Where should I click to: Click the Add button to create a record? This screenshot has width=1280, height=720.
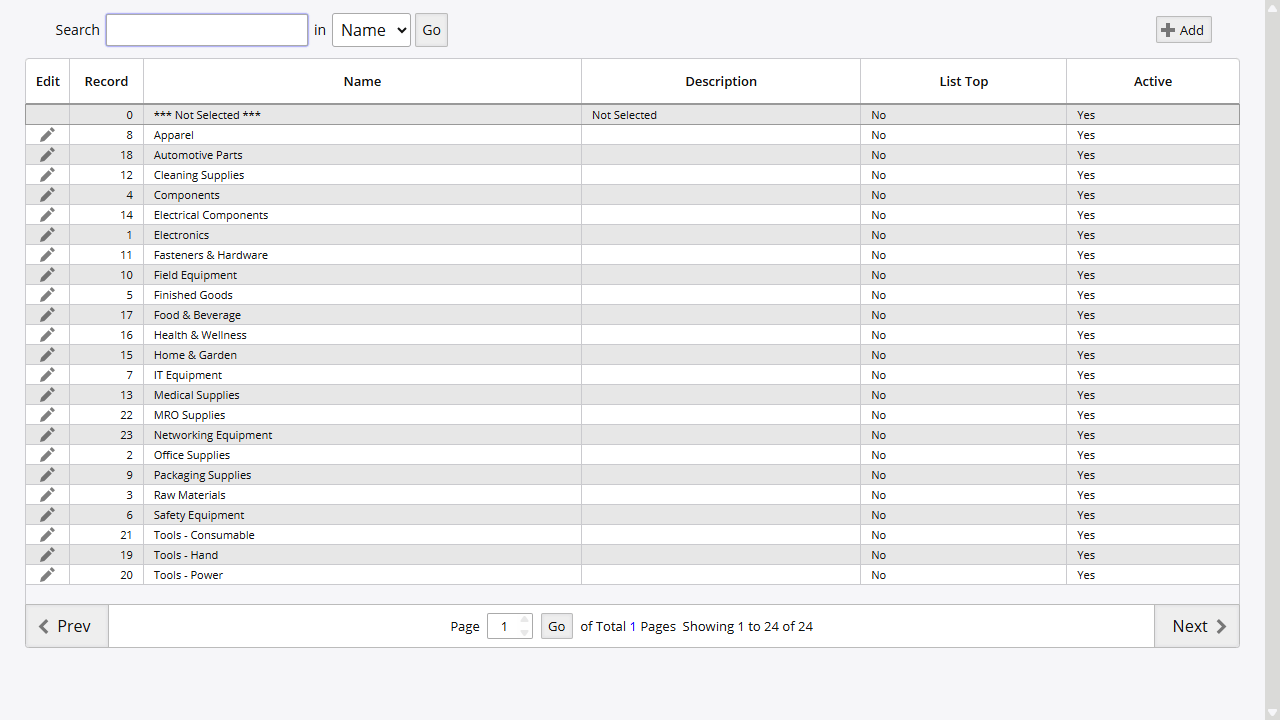[x=1183, y=29]
